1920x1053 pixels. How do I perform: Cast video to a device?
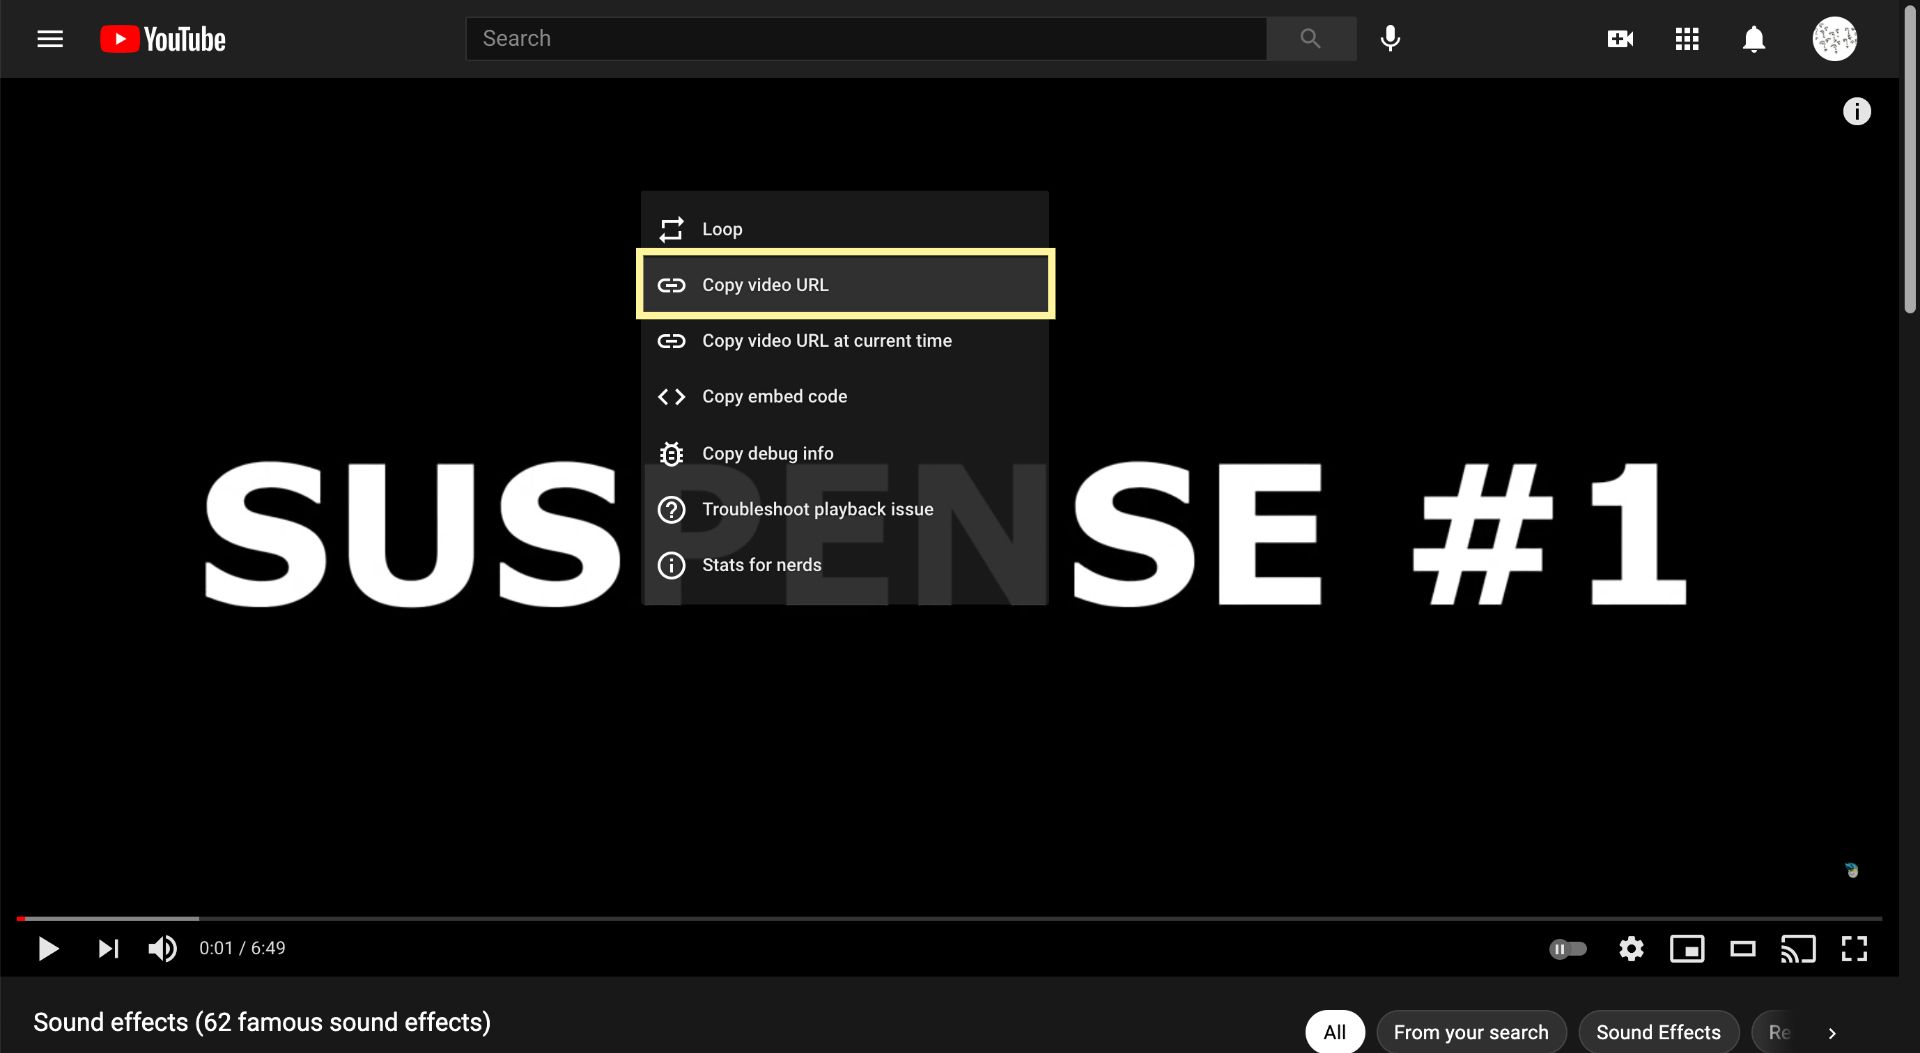pyautogui.click(x=1797, y=948)
